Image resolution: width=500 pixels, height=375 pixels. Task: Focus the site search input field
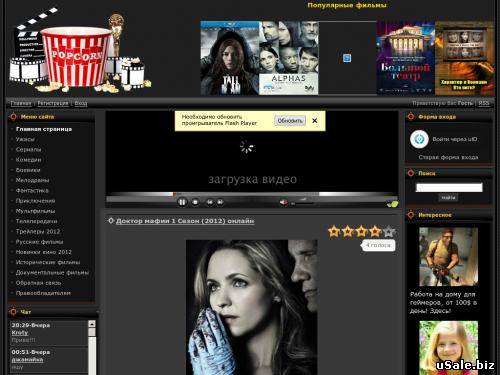coord(449,187)
